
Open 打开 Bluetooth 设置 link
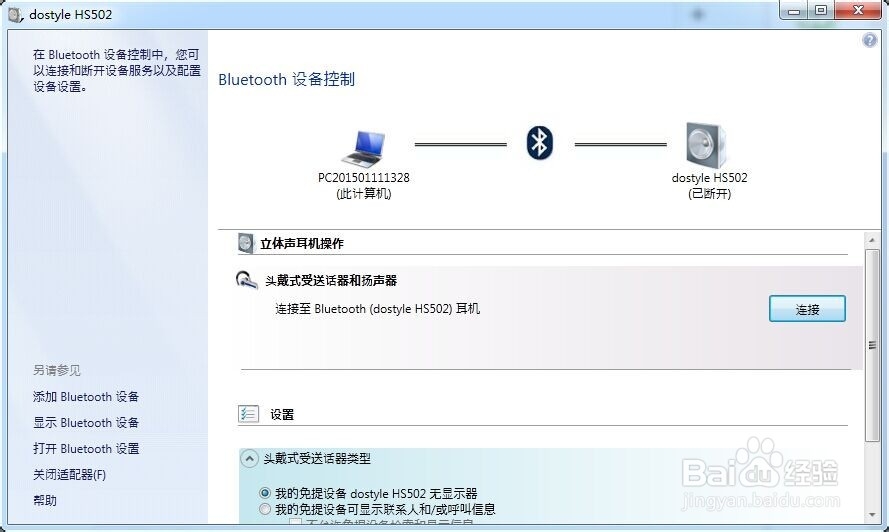86,449
